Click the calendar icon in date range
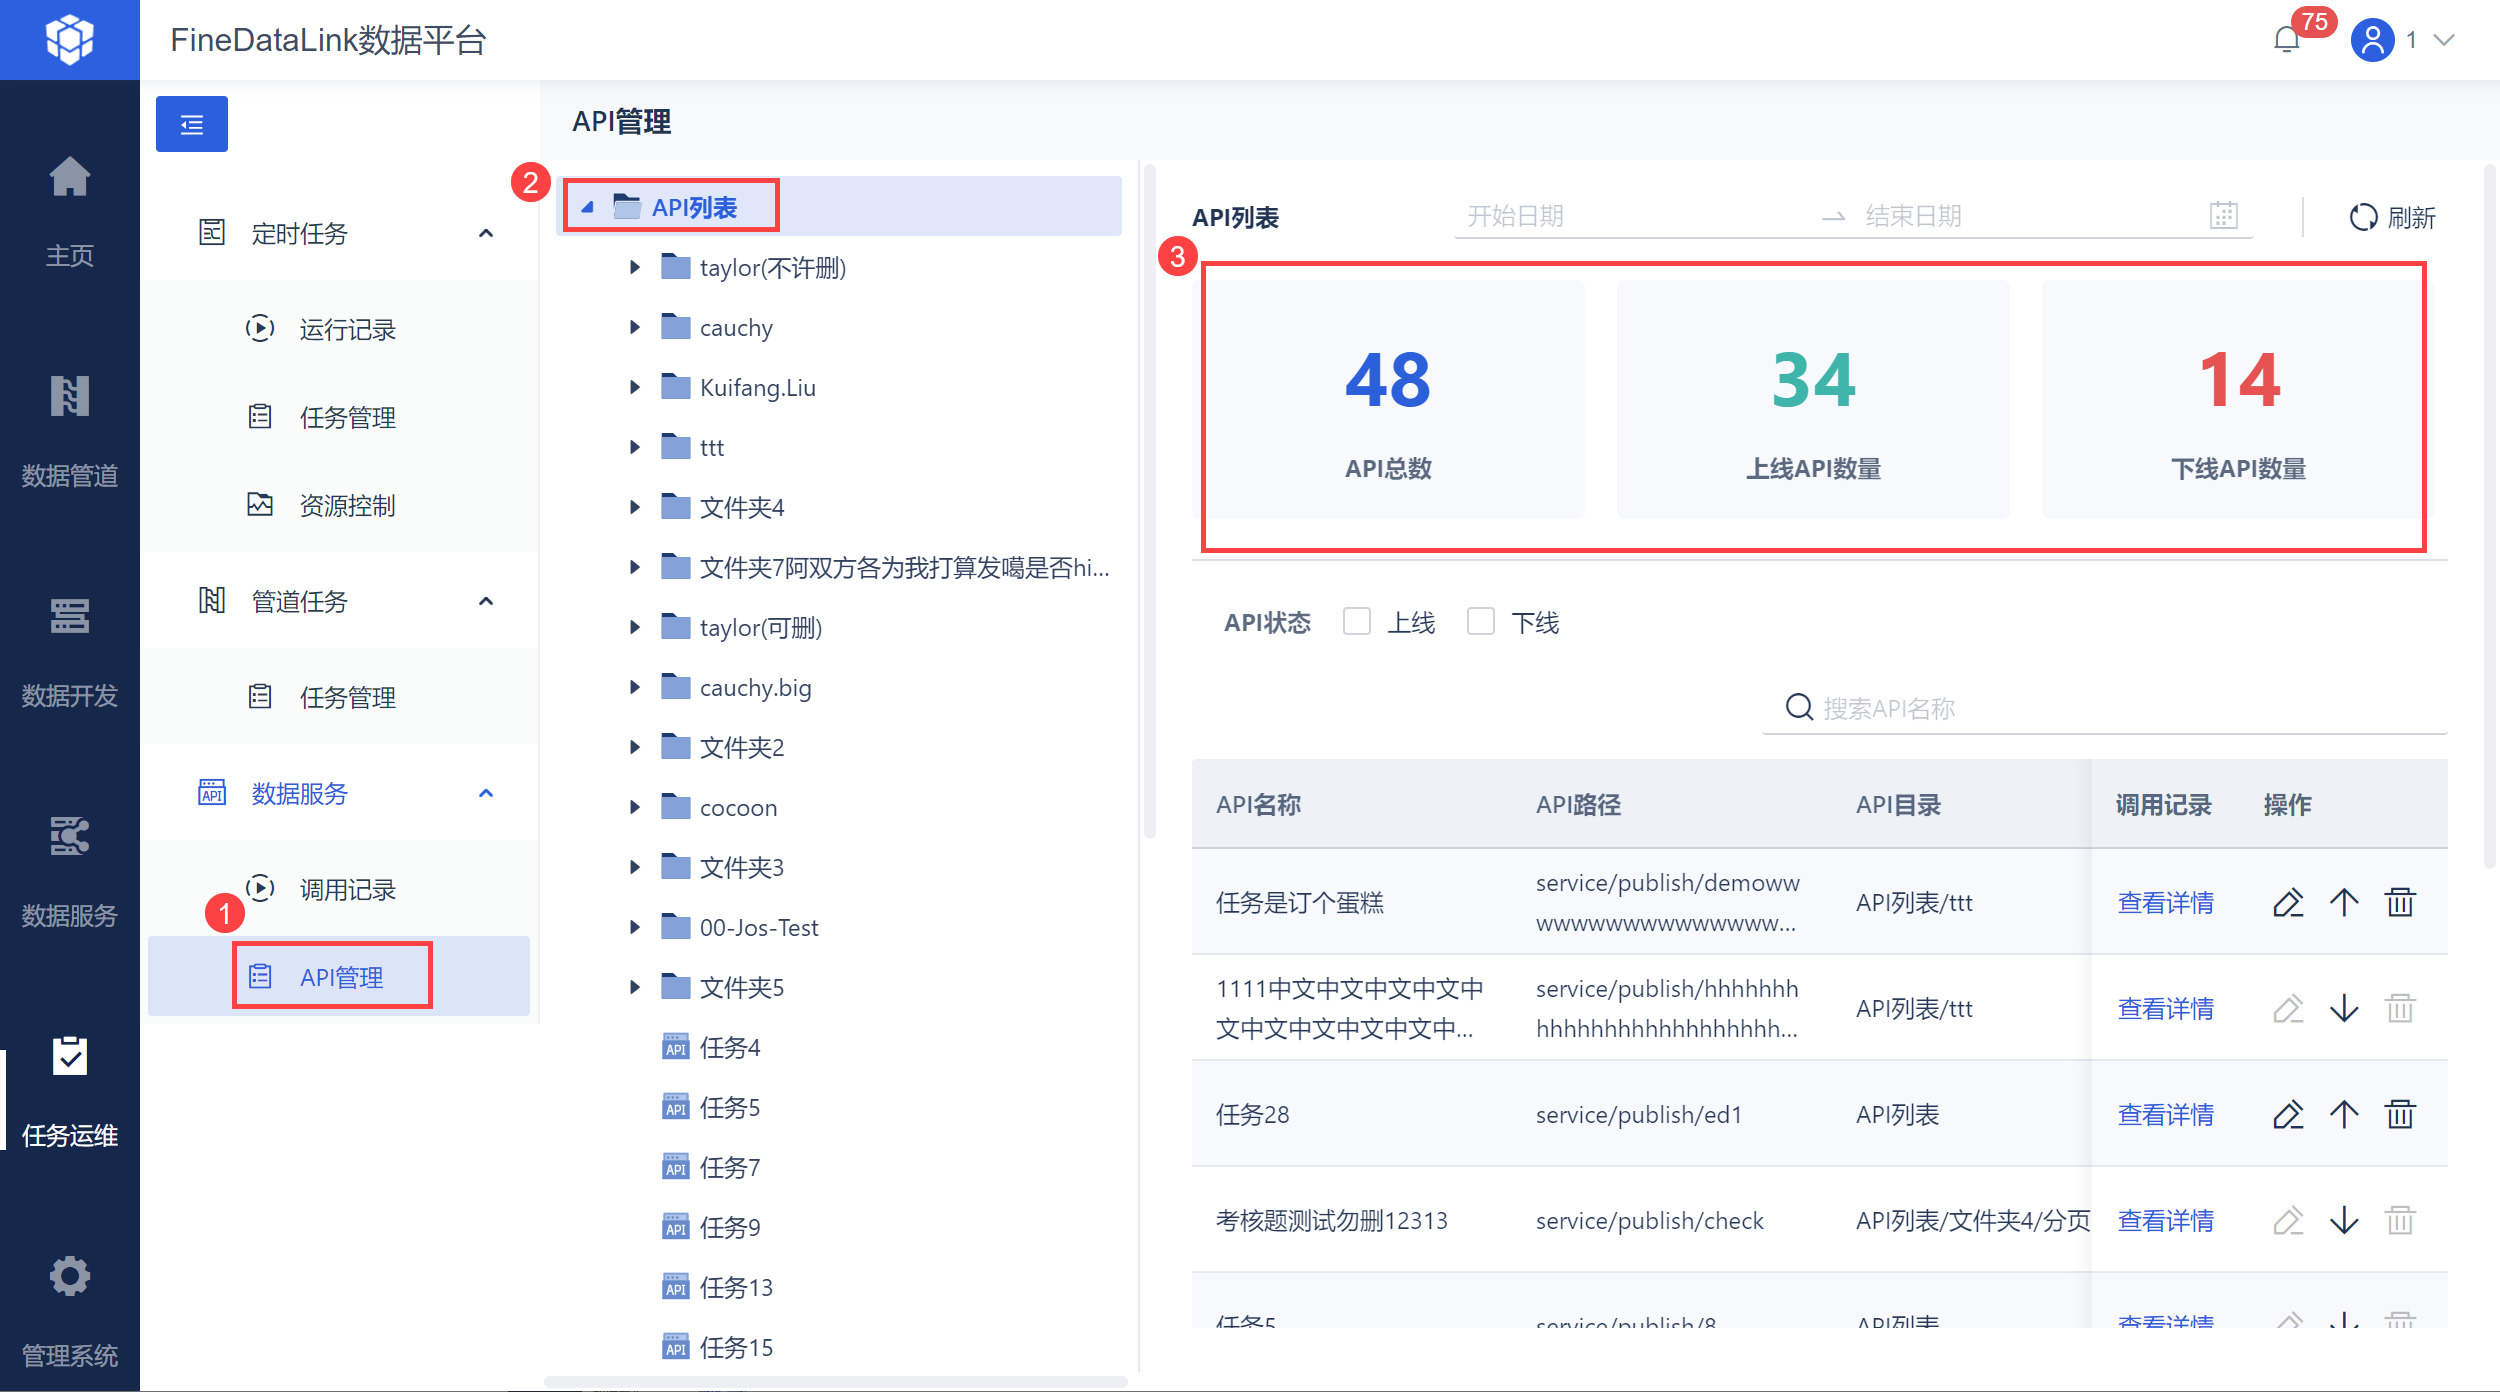Viewport: 2500px width, 1392px height. (x=2223, y=215)
